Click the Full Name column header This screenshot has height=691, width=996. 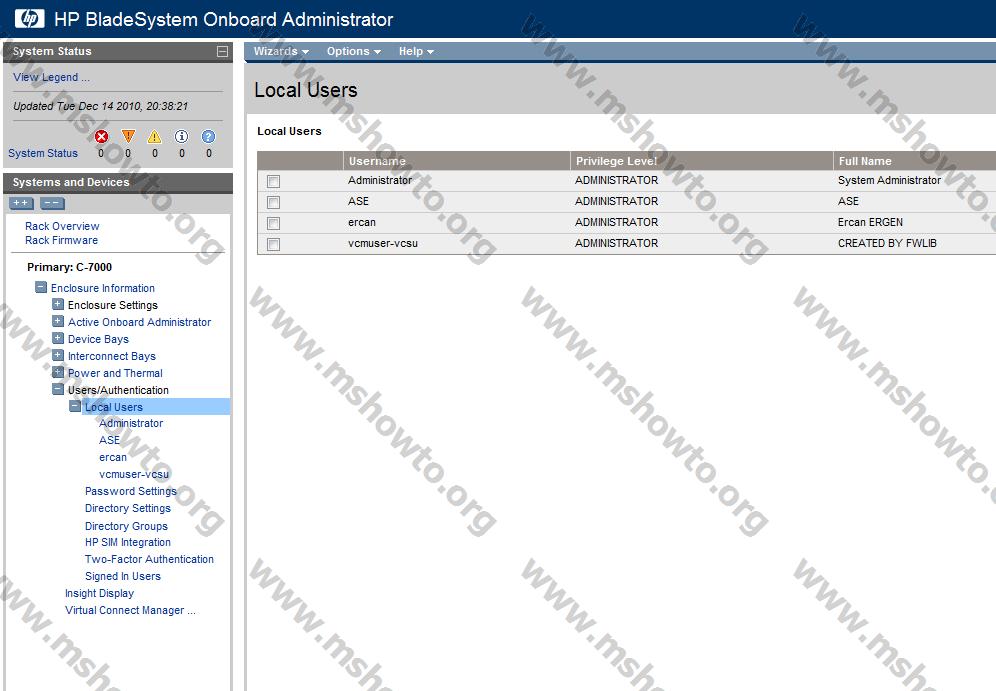[x=915, y=161]
